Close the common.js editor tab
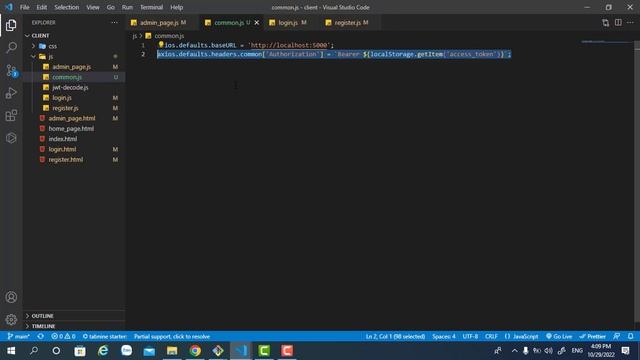This screenshot has height=360, width=640. (257, 22)
